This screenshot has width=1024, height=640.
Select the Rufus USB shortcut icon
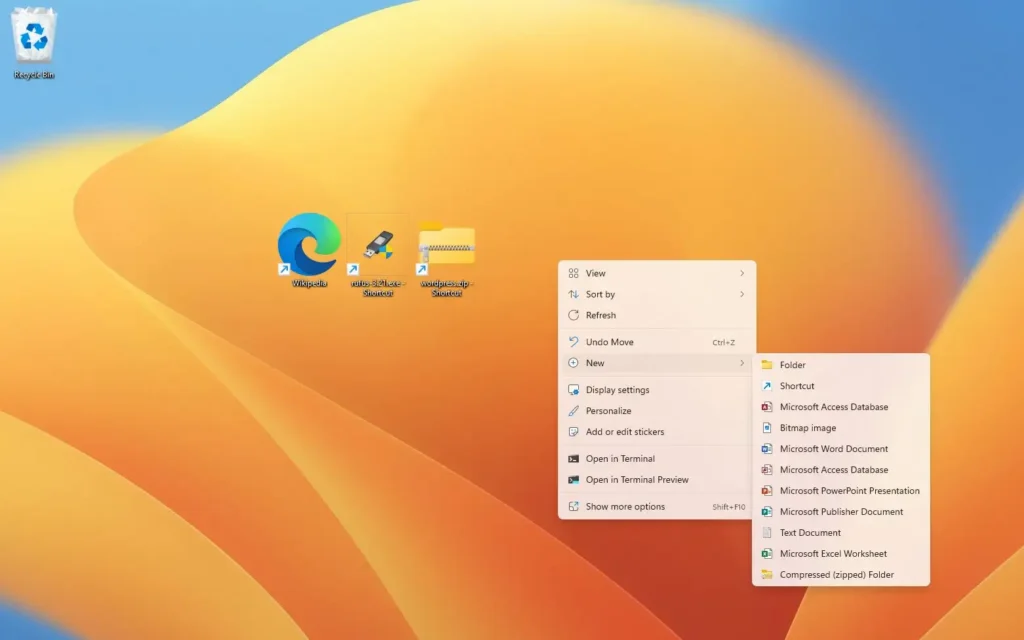click(377, 245)
